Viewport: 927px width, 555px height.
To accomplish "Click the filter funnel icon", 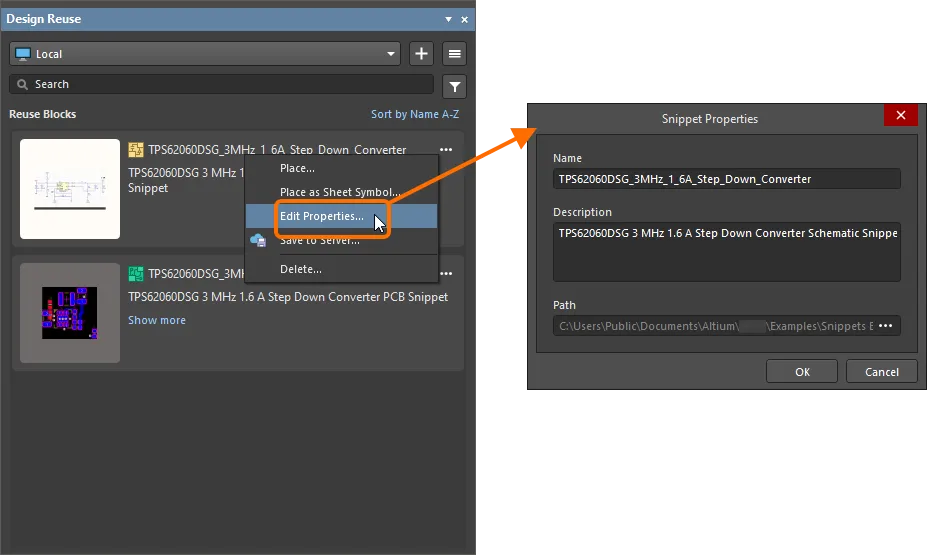I will point(455,87).
